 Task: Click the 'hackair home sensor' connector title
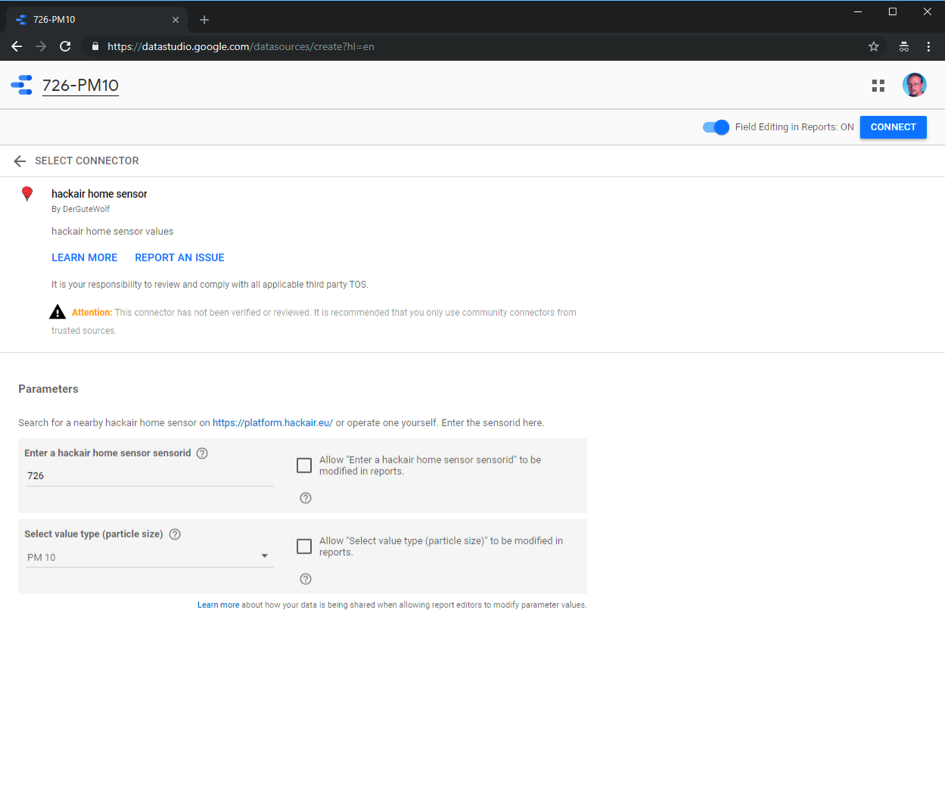(99, 194)
